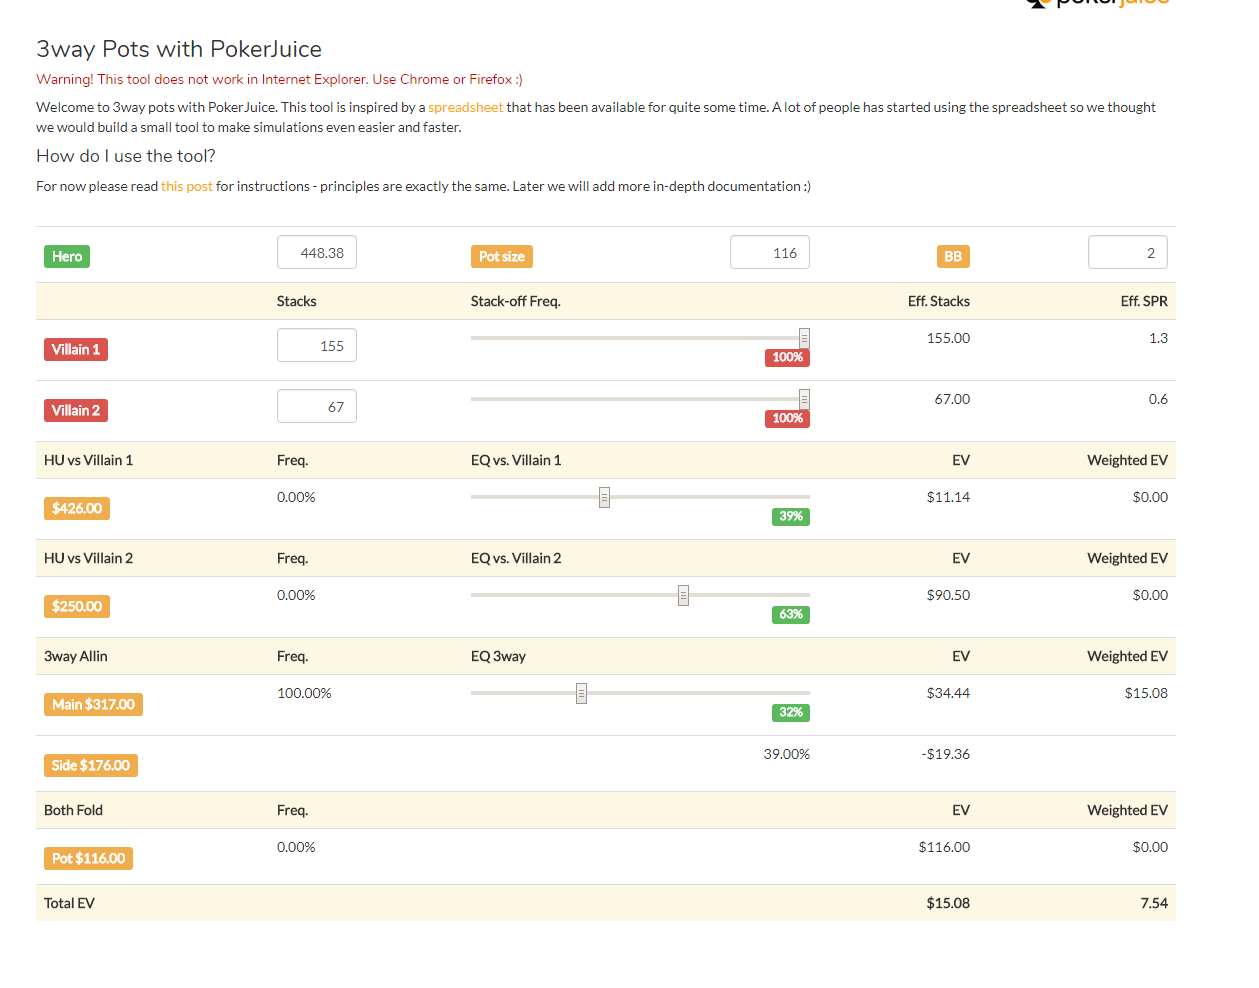Image resolution: width=1259 pixels, height=988 pixels.
Task: Click the 67.00 effective stack value
Action: tap(952, 399)
